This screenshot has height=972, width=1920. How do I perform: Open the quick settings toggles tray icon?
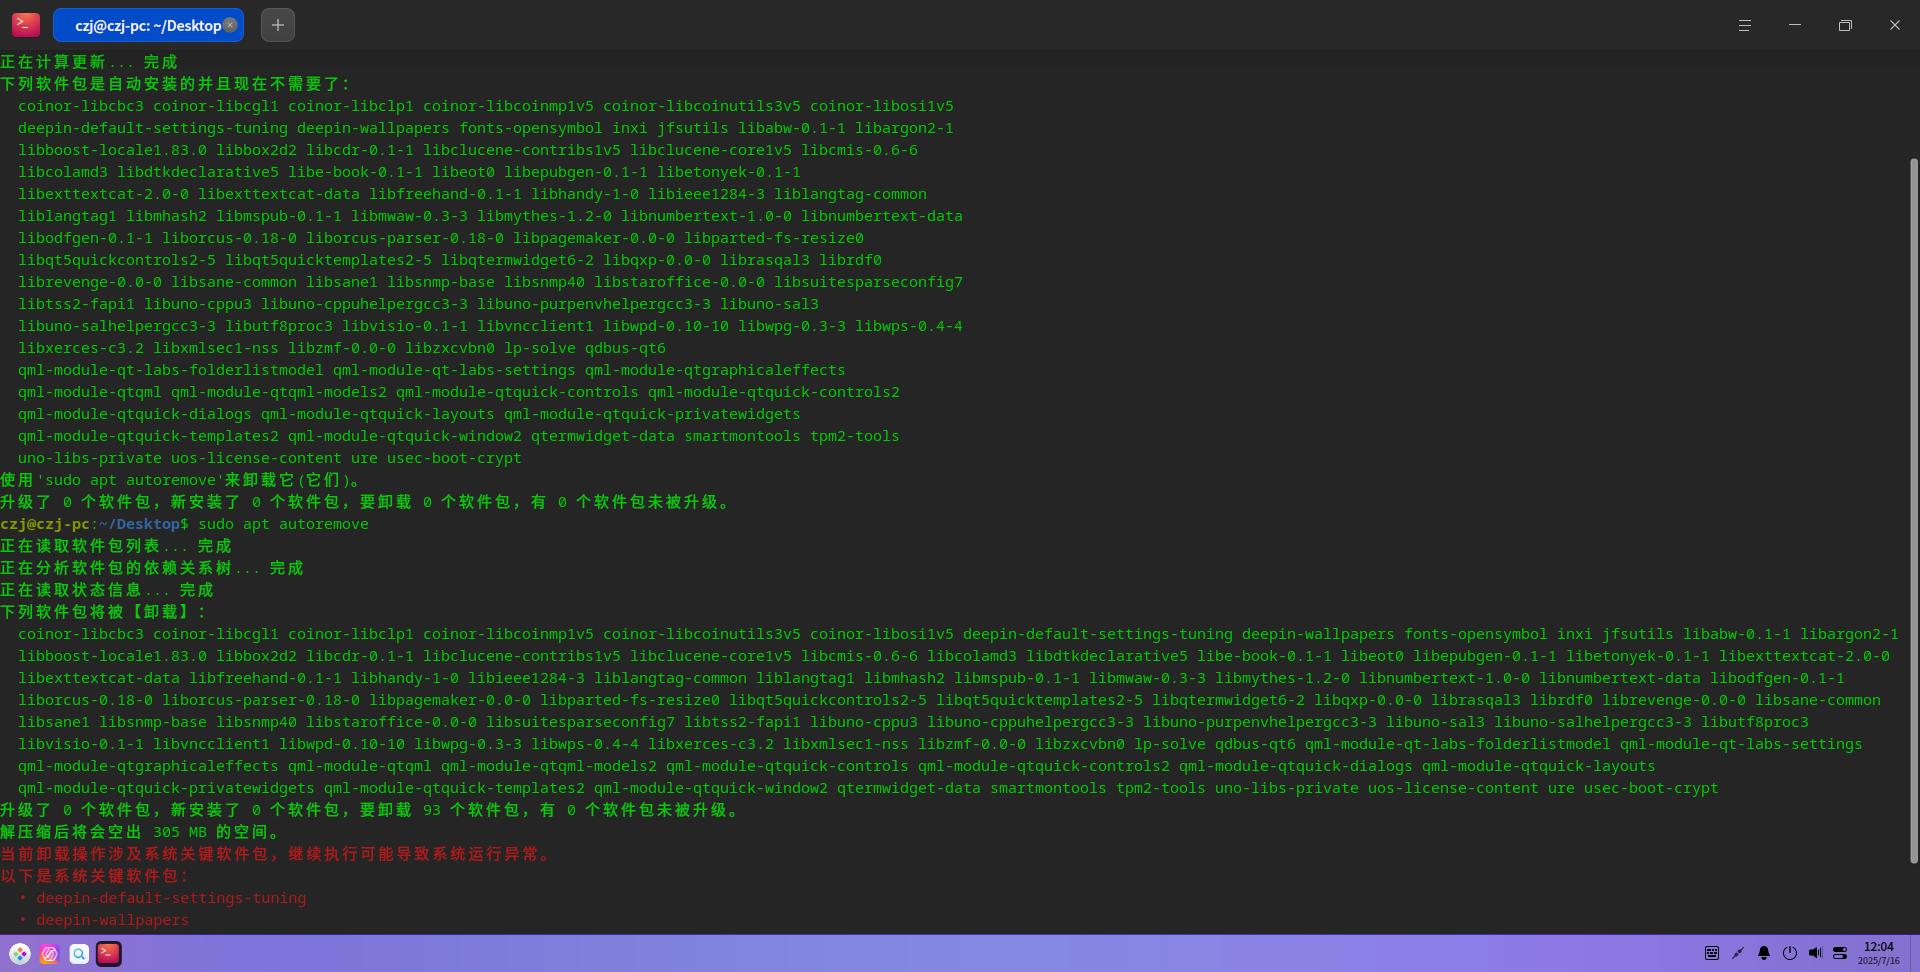[x=1840, y=953]
